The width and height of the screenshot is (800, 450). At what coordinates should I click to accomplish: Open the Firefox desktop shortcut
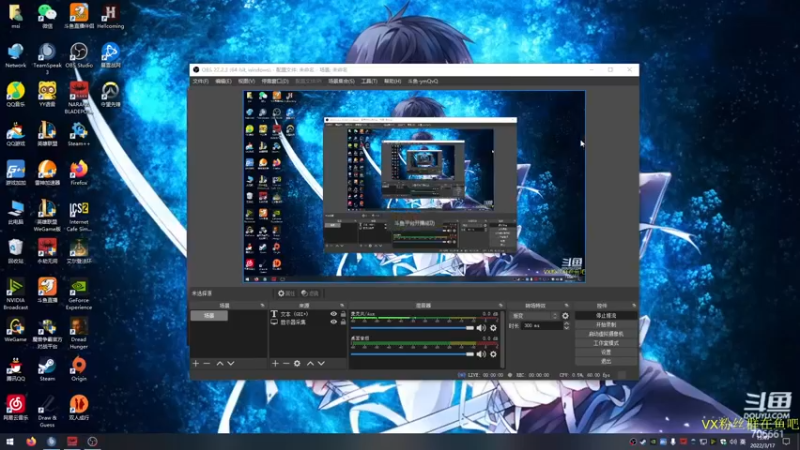tap(79, 173)
